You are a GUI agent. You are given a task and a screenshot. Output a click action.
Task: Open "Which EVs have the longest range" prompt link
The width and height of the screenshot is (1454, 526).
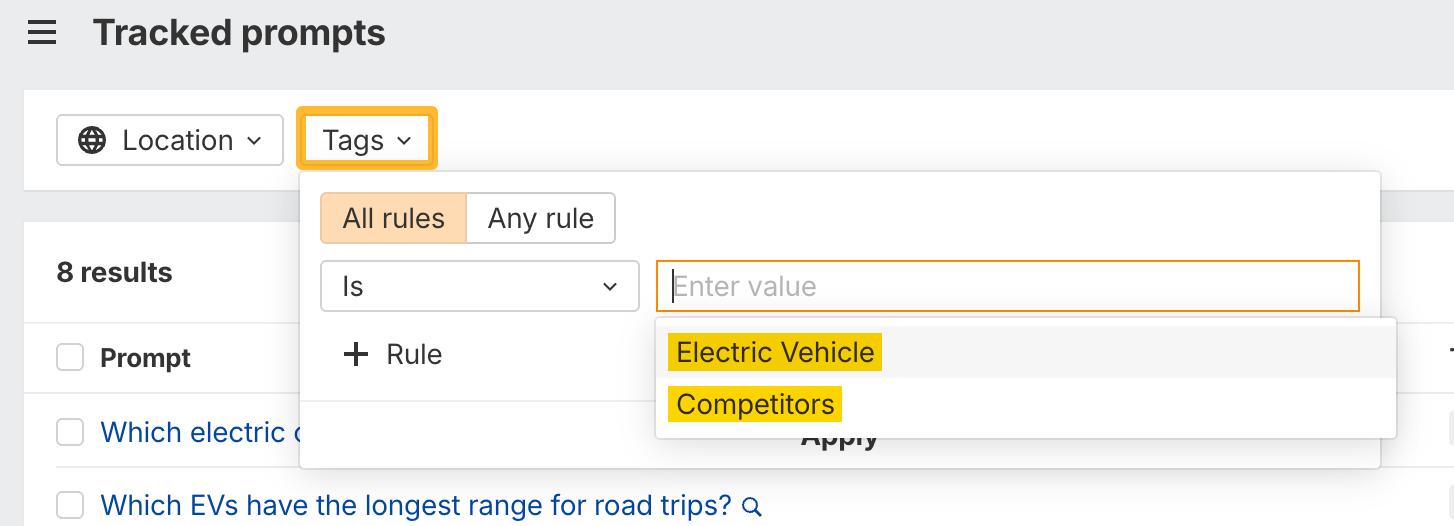pyautogui.click(x=416, y=506)
